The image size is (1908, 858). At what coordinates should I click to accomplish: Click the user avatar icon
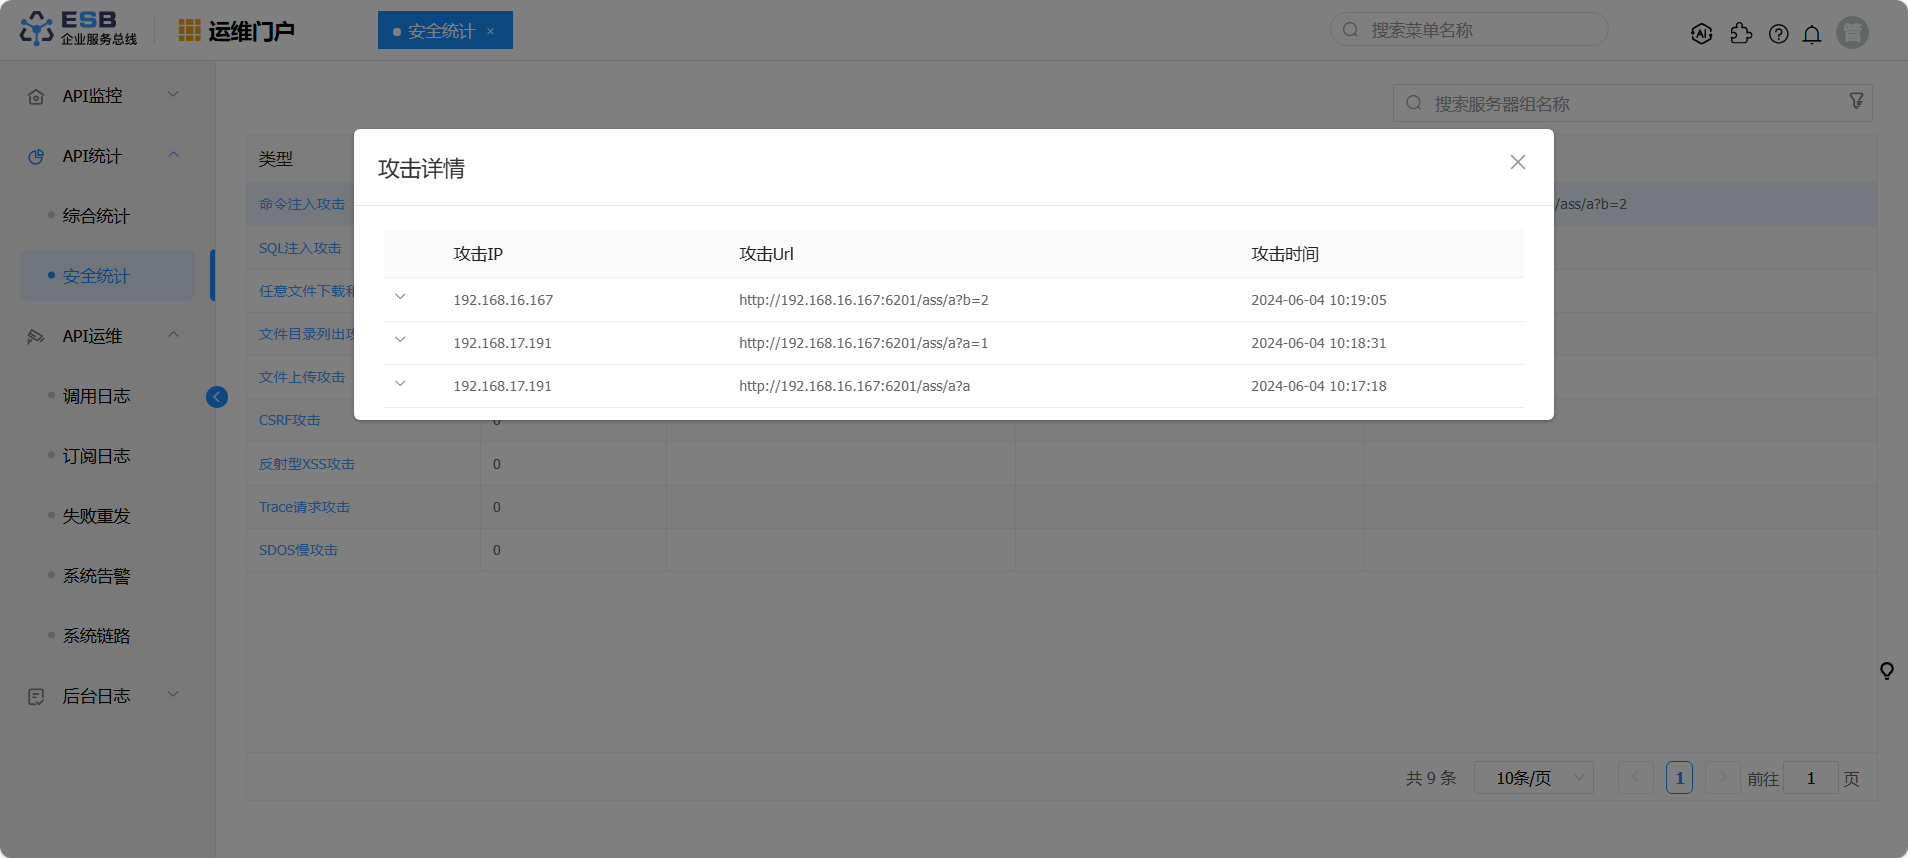tap(1852, 32)
